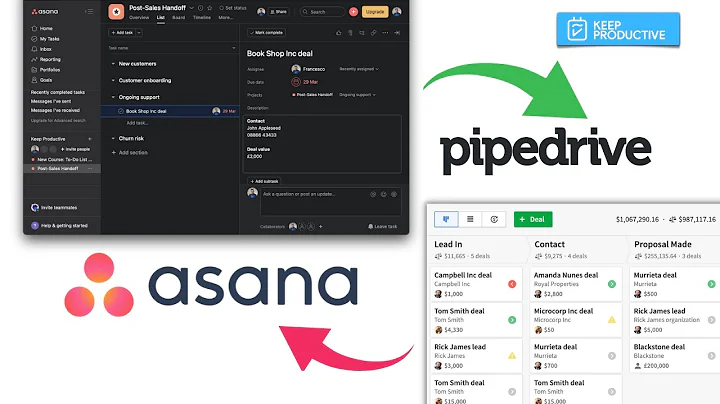Image resolution: width=720 pixels, height=404 pixels.
Task: Open Help & getting started
Action: tap(59, 226)
